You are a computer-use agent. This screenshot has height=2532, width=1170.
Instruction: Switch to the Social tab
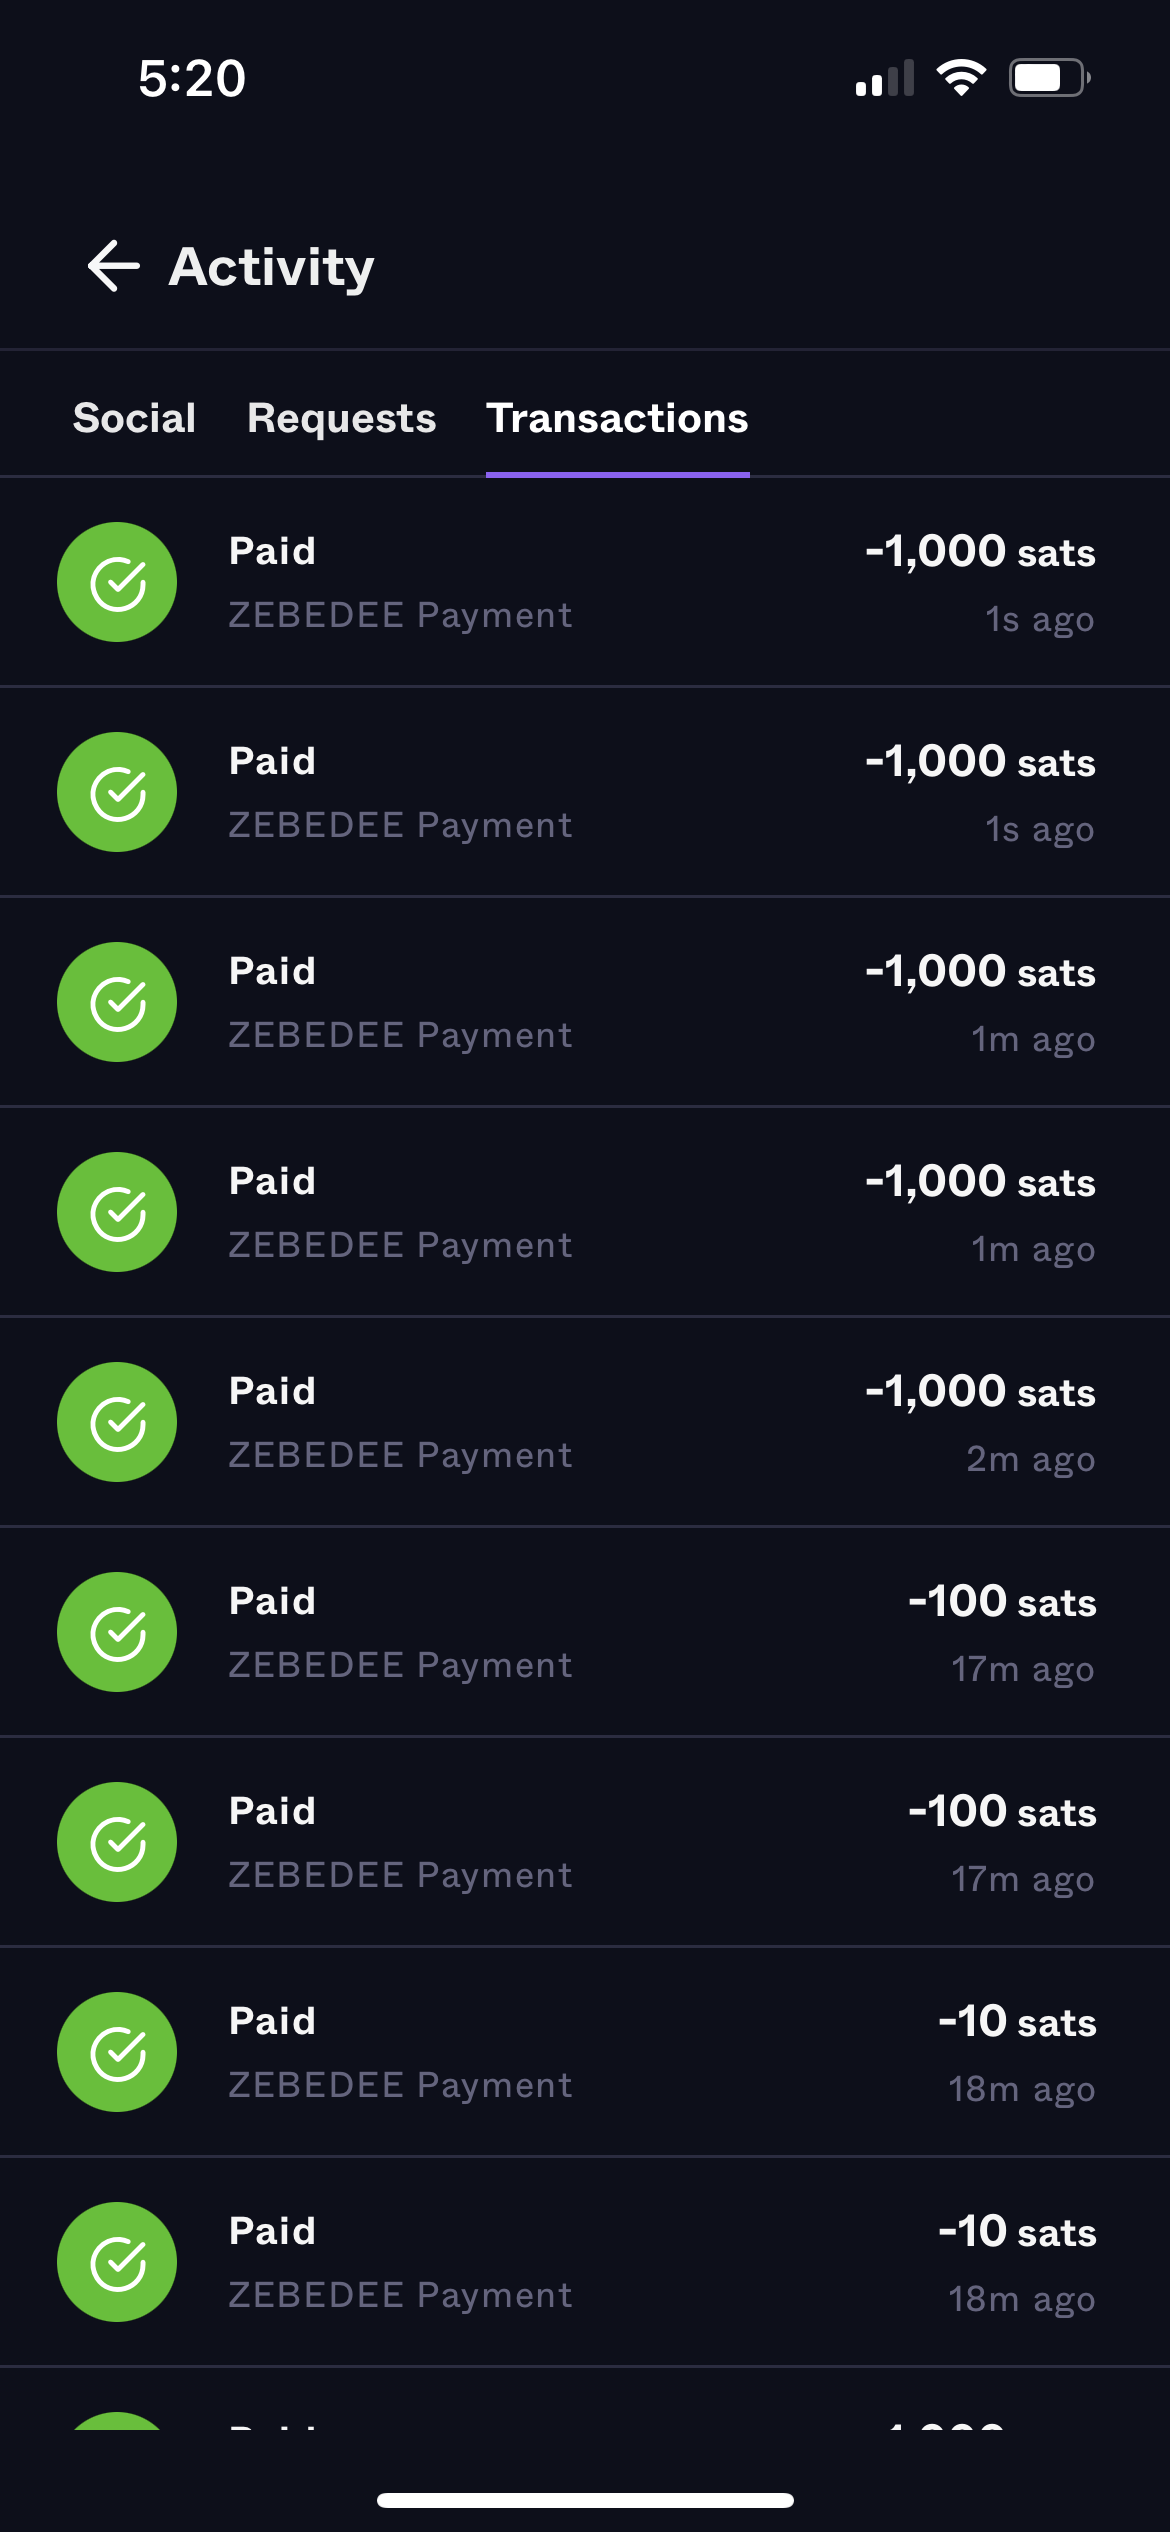134,418
